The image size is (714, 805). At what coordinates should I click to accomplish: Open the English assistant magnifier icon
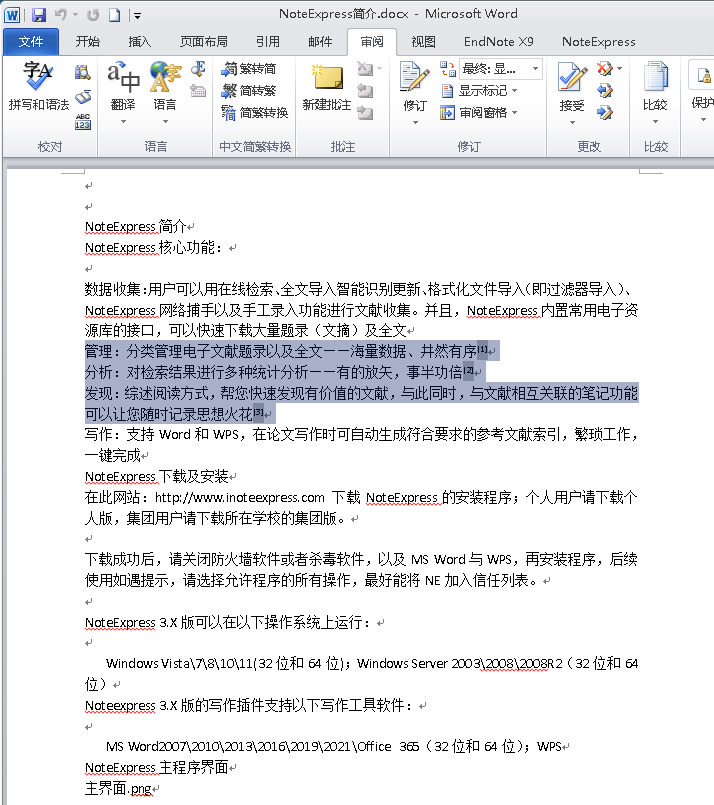point(198,69)
